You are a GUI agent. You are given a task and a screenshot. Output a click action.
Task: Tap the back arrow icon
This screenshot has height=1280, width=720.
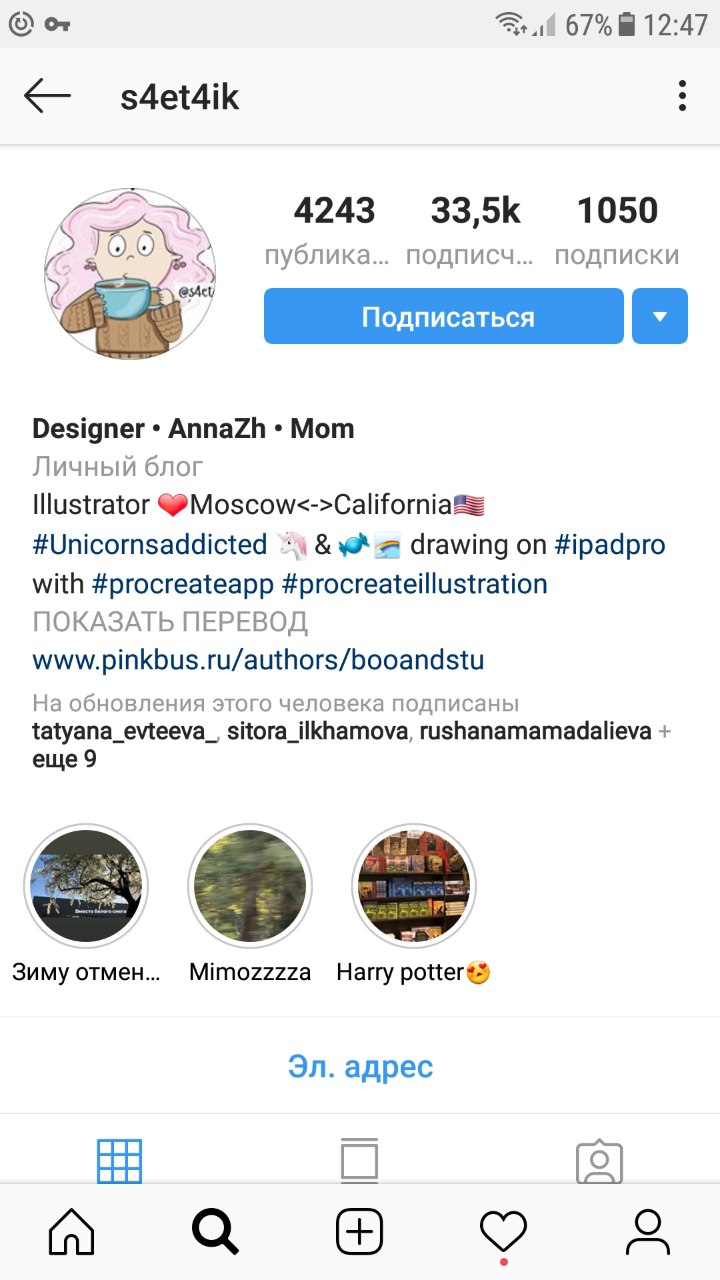[47, 97]
